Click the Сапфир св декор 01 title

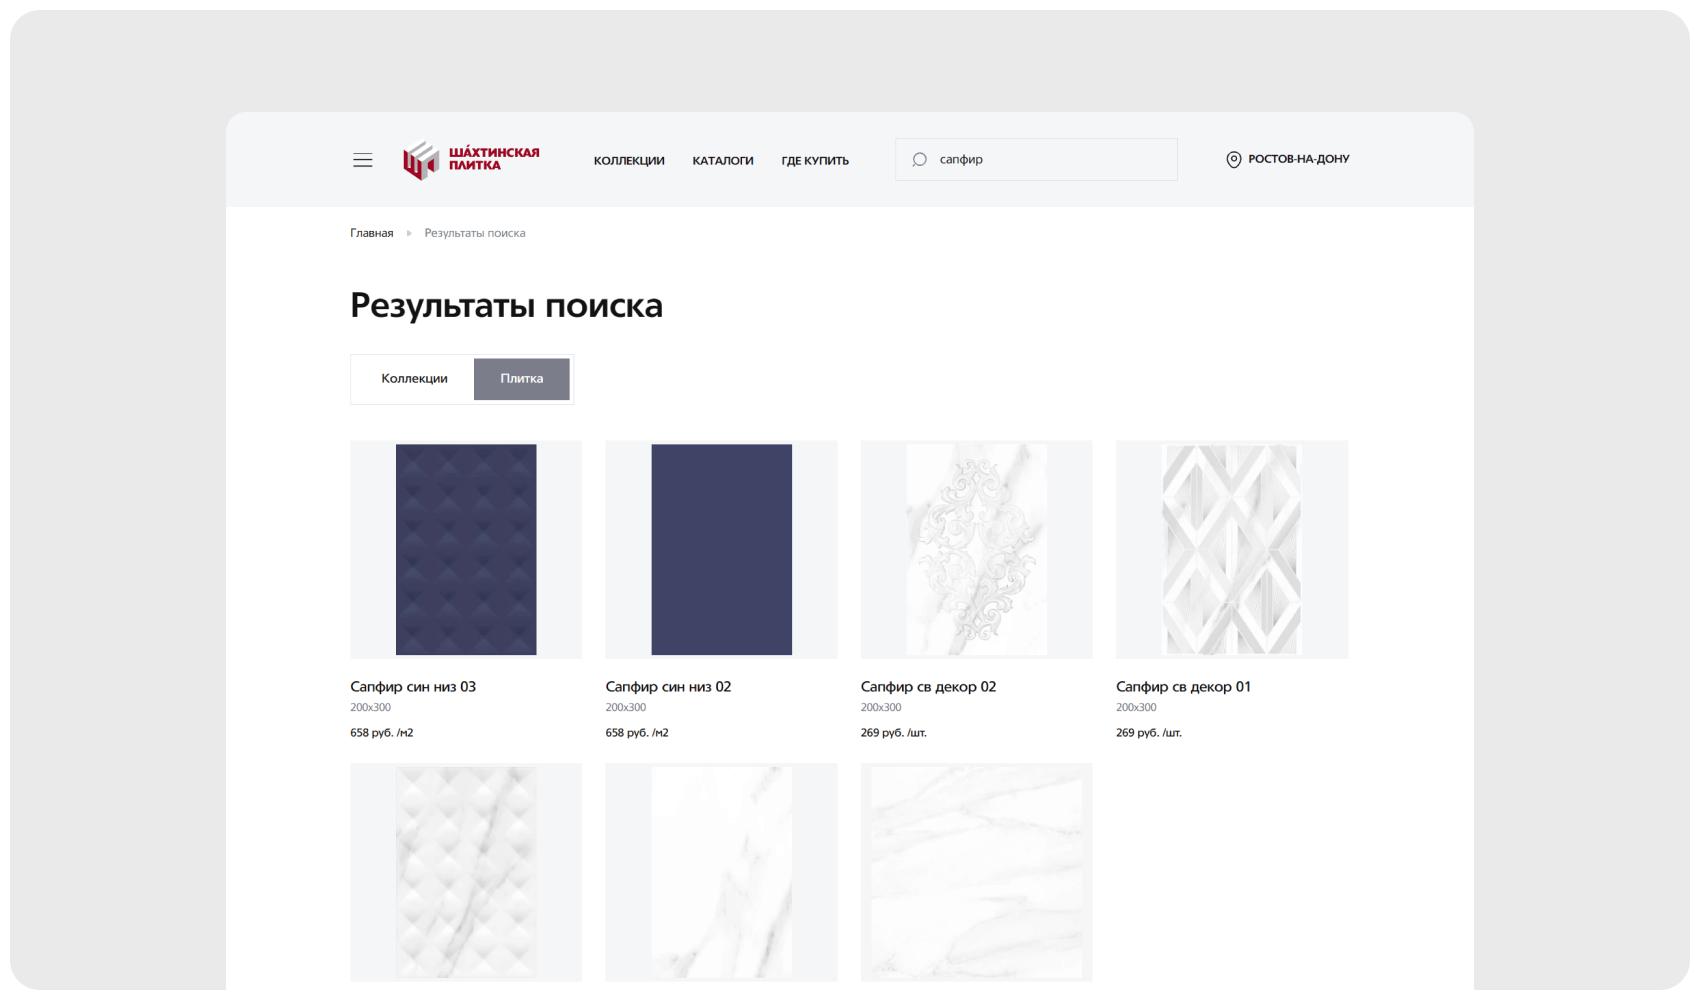pyautogui.click(x=1183, y=687)
